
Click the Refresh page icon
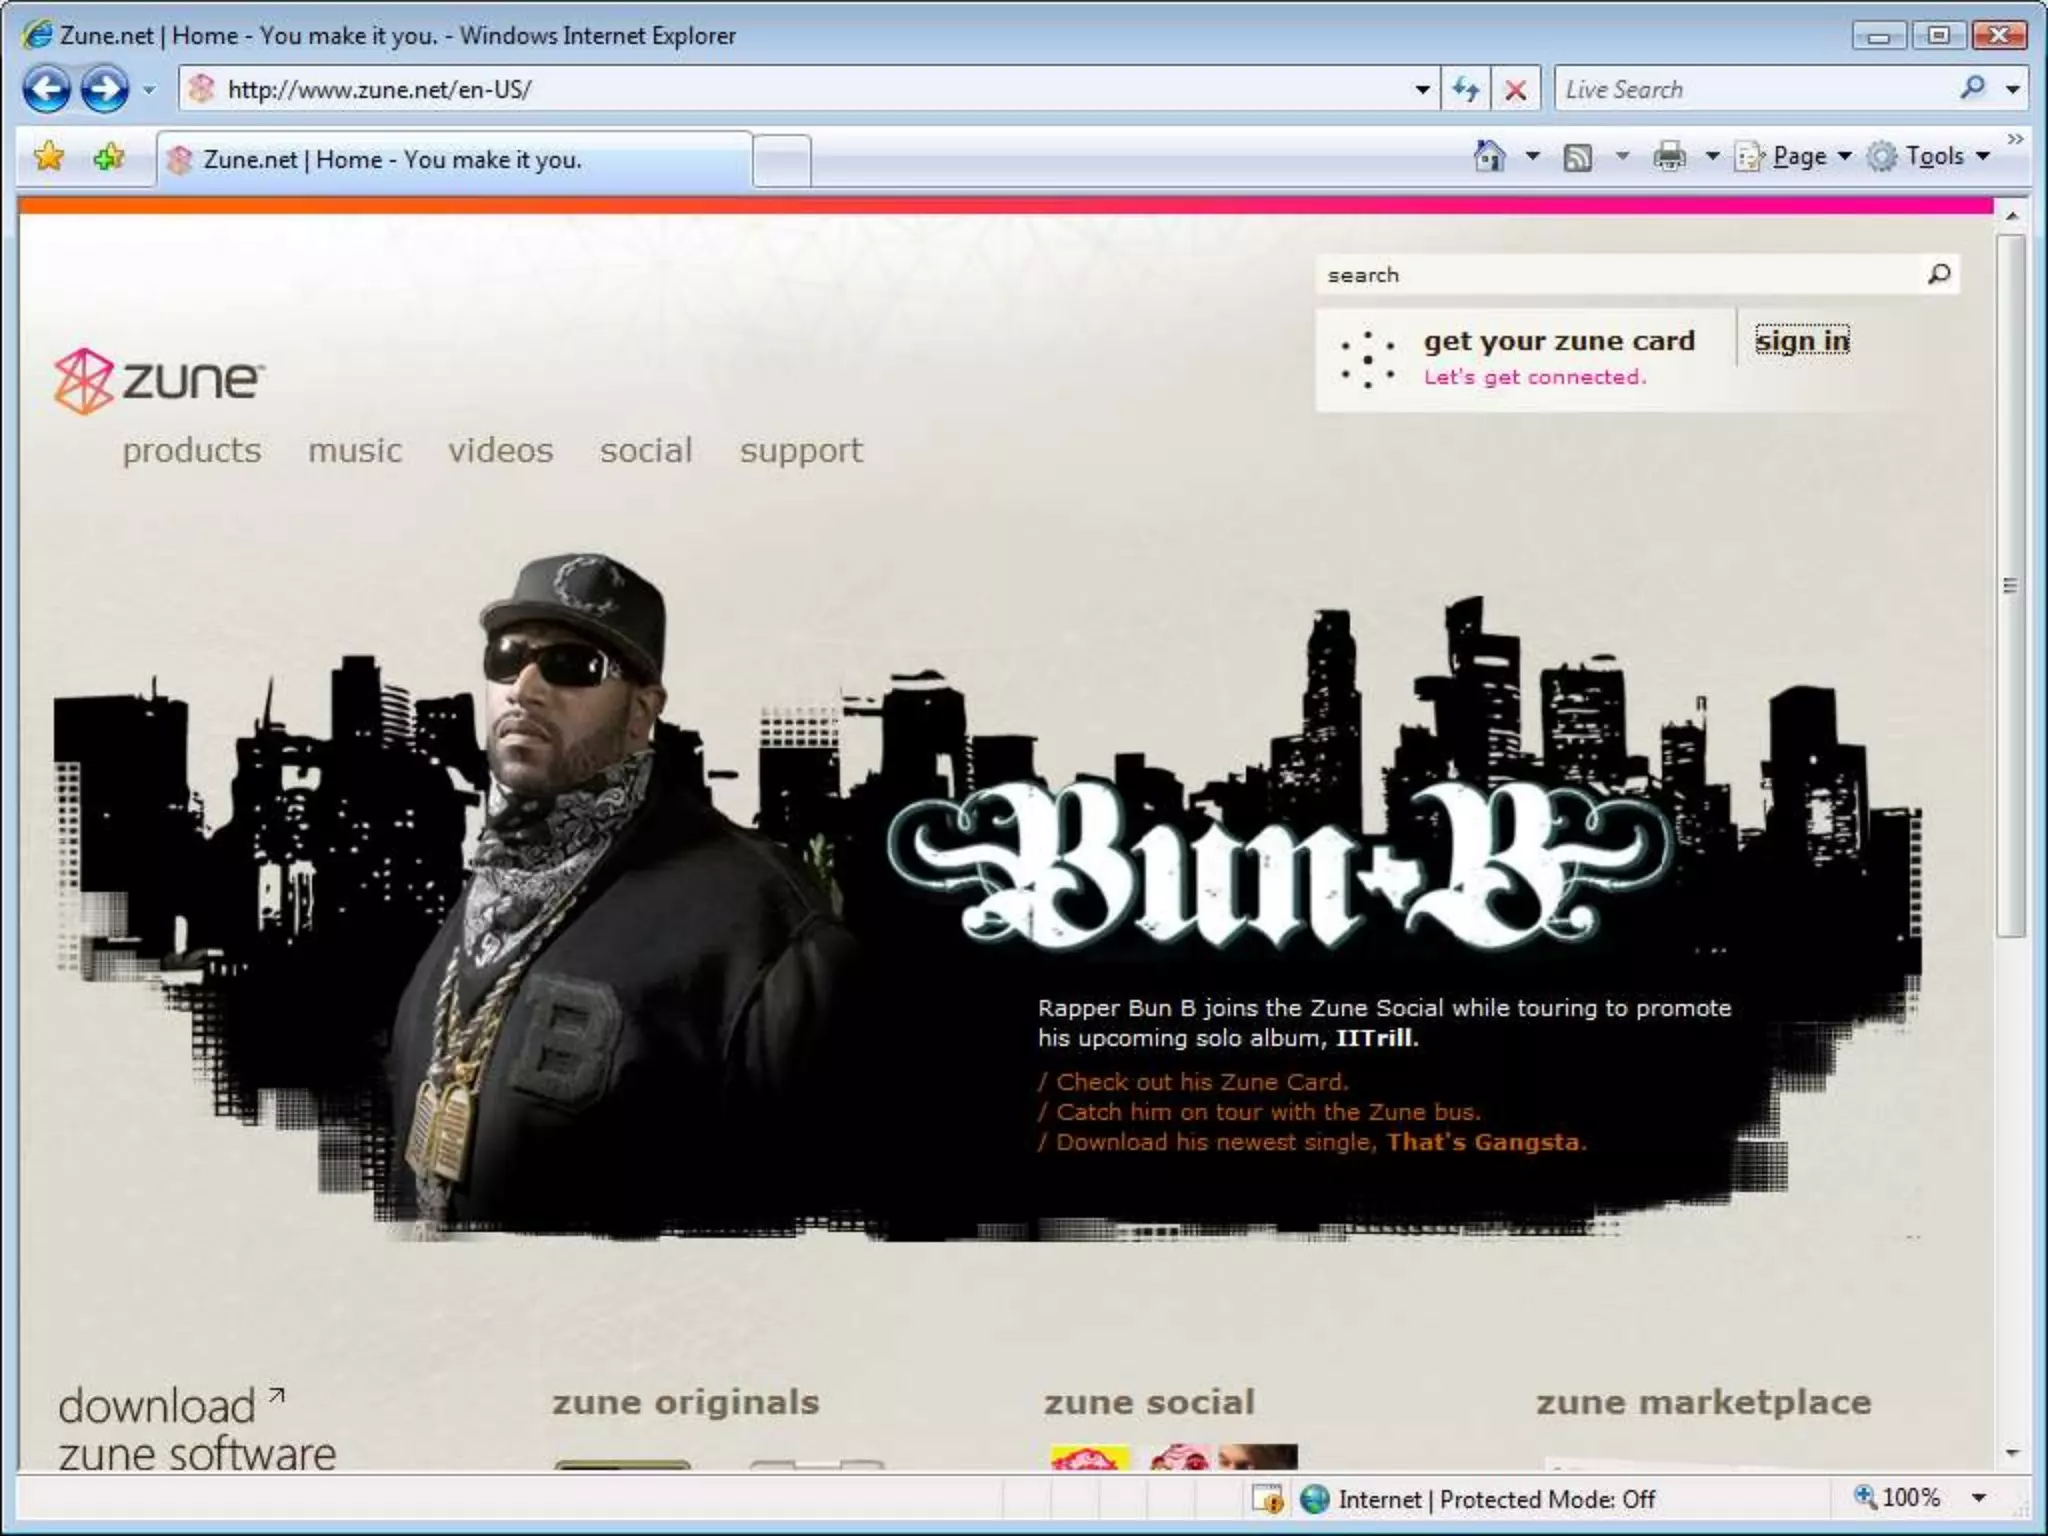click(x=1466, y=89)
